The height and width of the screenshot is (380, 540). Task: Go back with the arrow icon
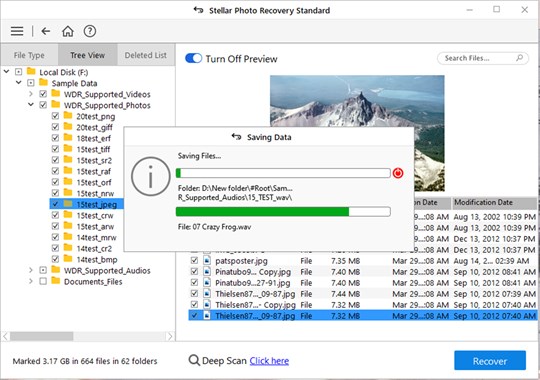tap(46, 31)
